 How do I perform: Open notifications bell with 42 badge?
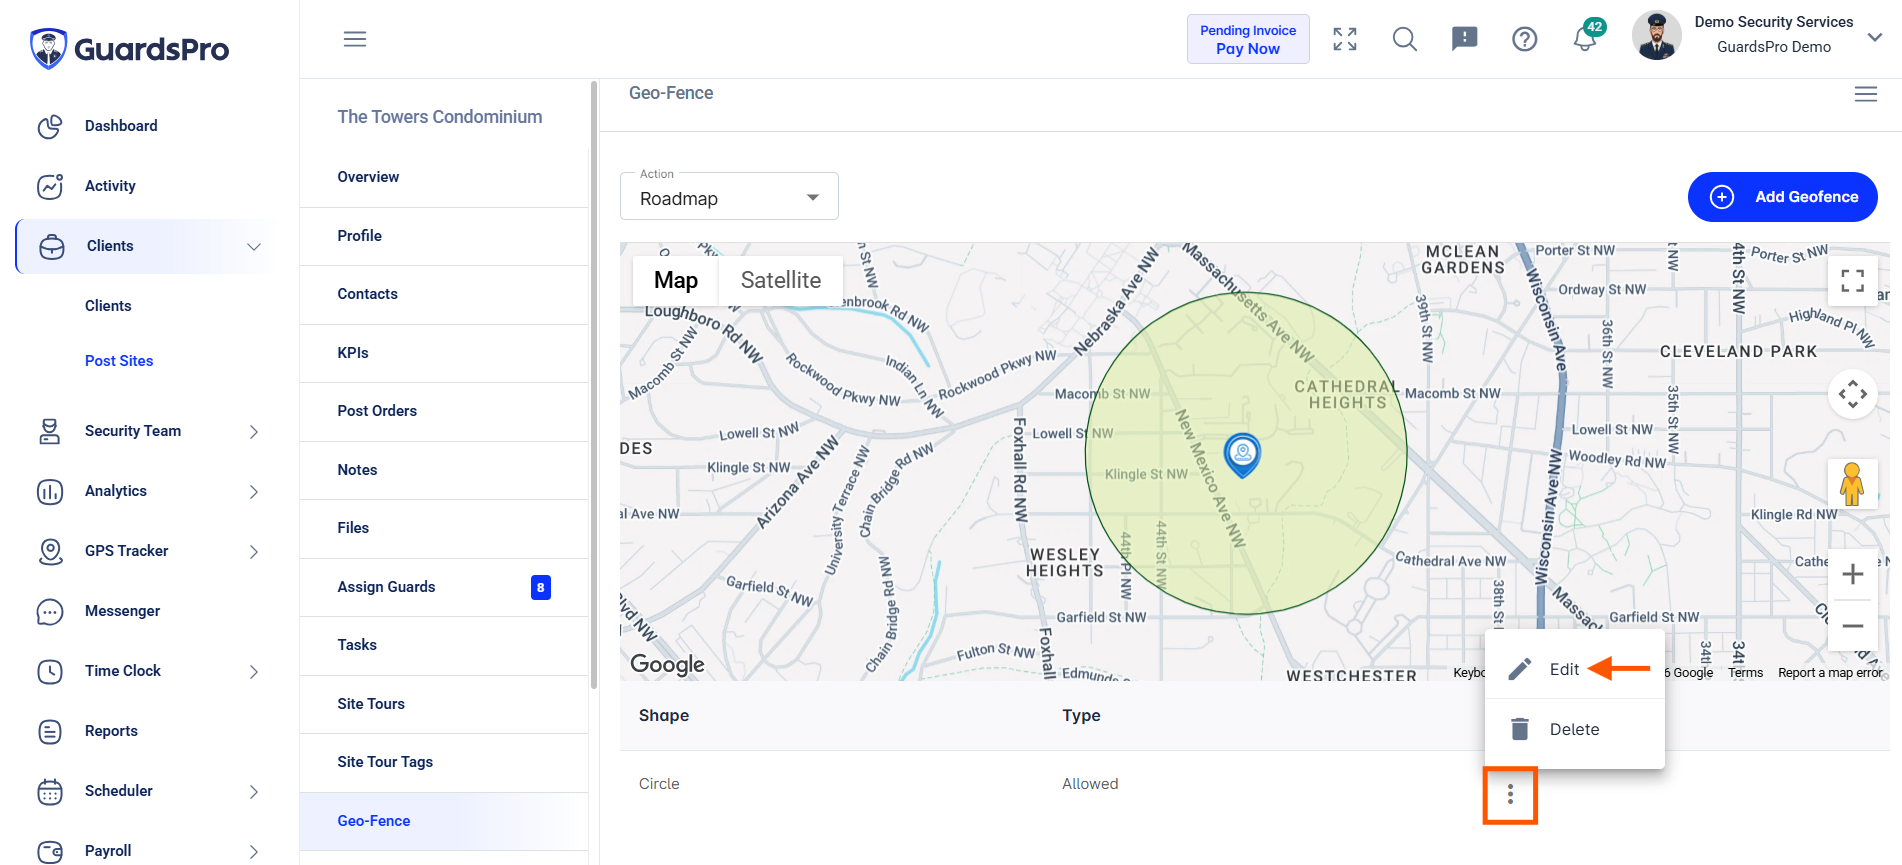1586,38
